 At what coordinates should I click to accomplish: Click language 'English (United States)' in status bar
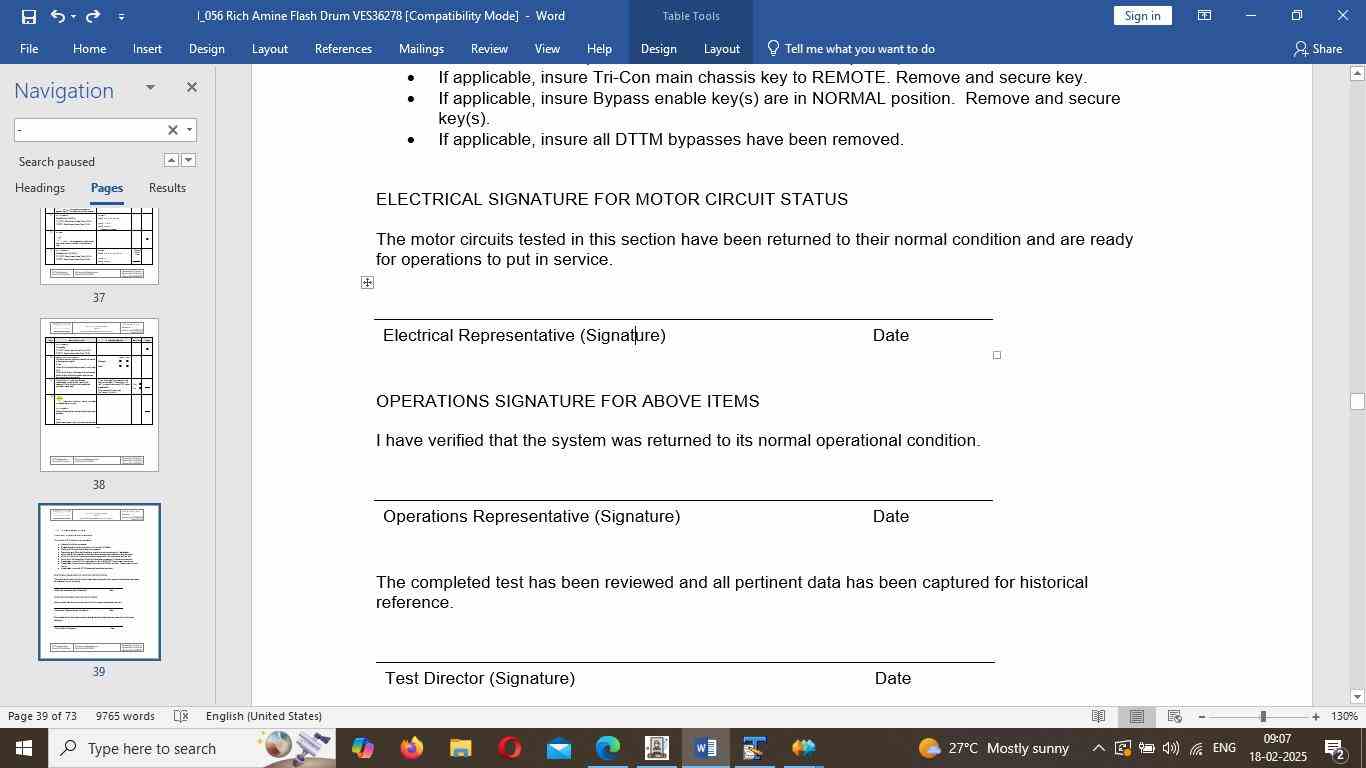(264, 716)
